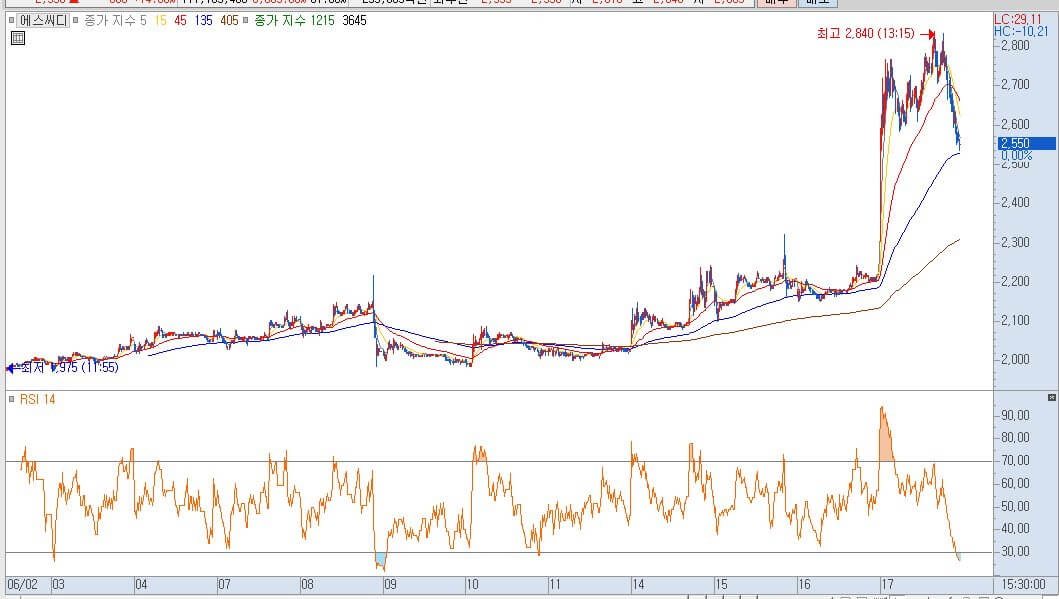This screenshot has height=599, width=1059.
Task: Click the 14 date on time axis
Action: point(638,584)
